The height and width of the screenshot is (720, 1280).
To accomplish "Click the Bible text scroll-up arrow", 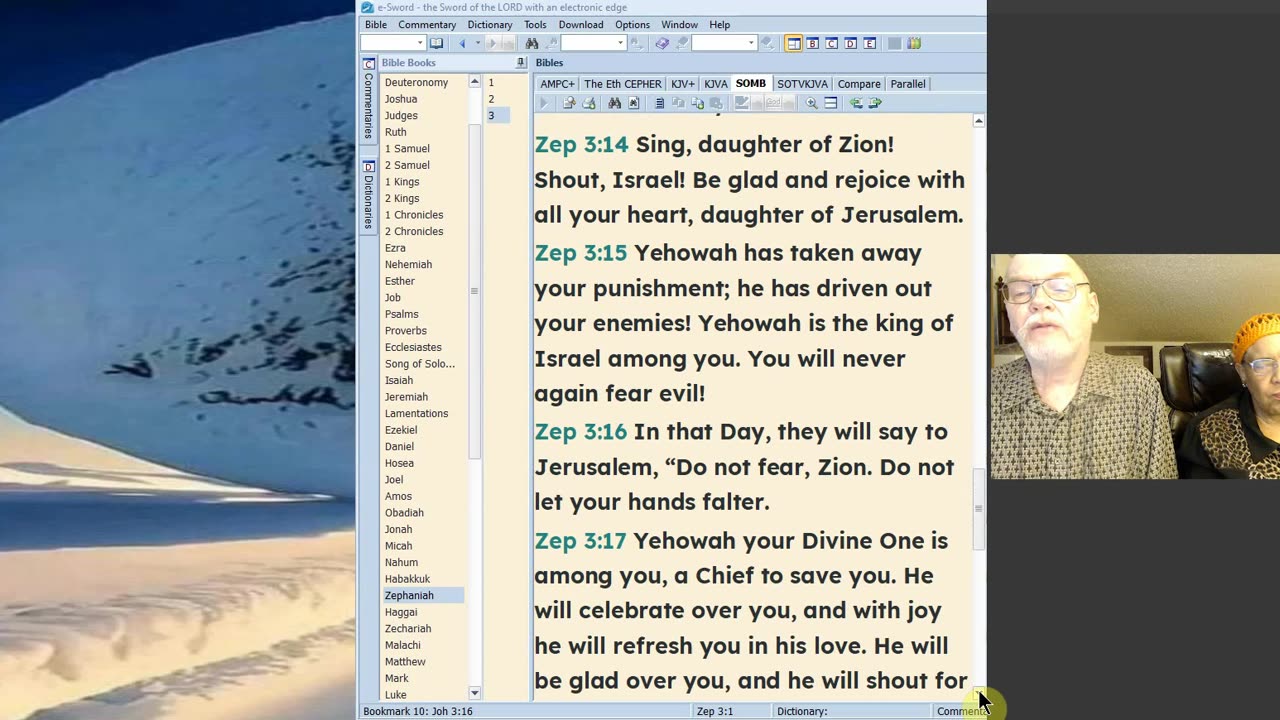I will click(x=978, y=121).
